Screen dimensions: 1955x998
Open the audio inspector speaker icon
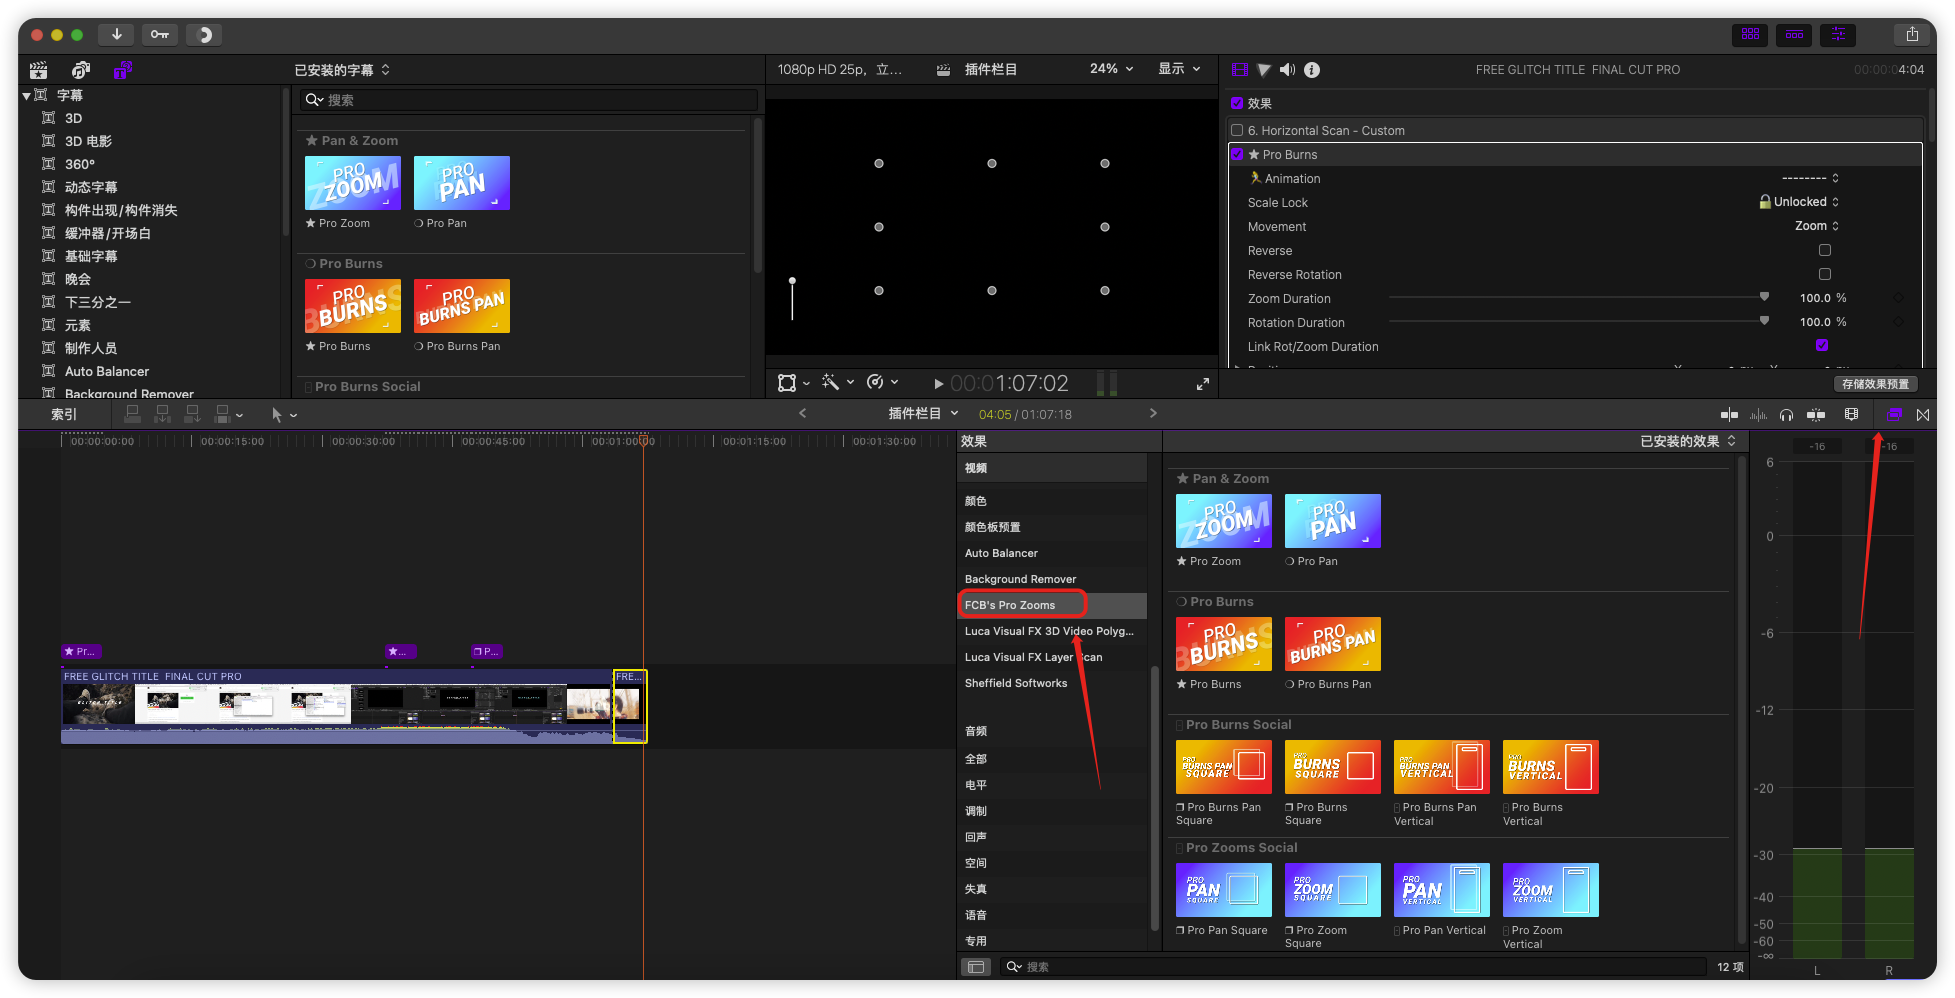pos(1287,70)
